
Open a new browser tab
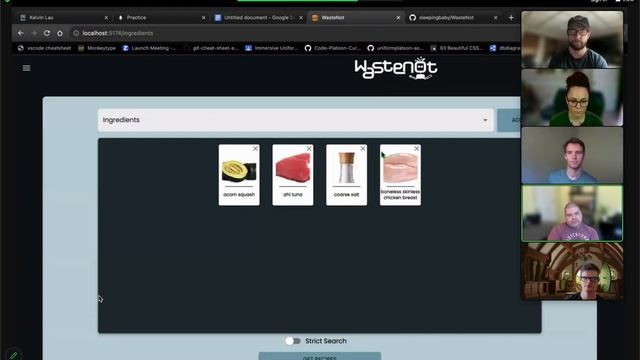(511, 18)
